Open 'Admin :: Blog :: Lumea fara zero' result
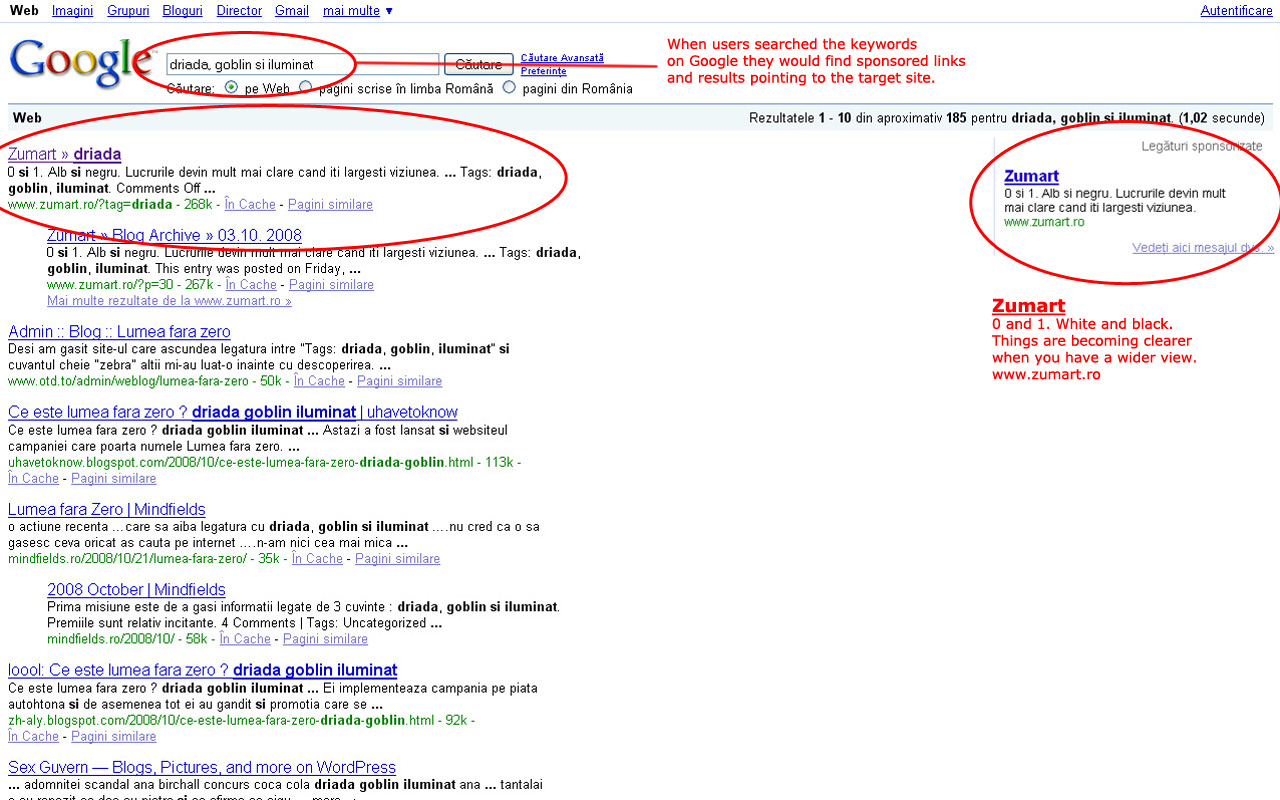Viewport: 1280px width, 800px height. coord(119,332)
